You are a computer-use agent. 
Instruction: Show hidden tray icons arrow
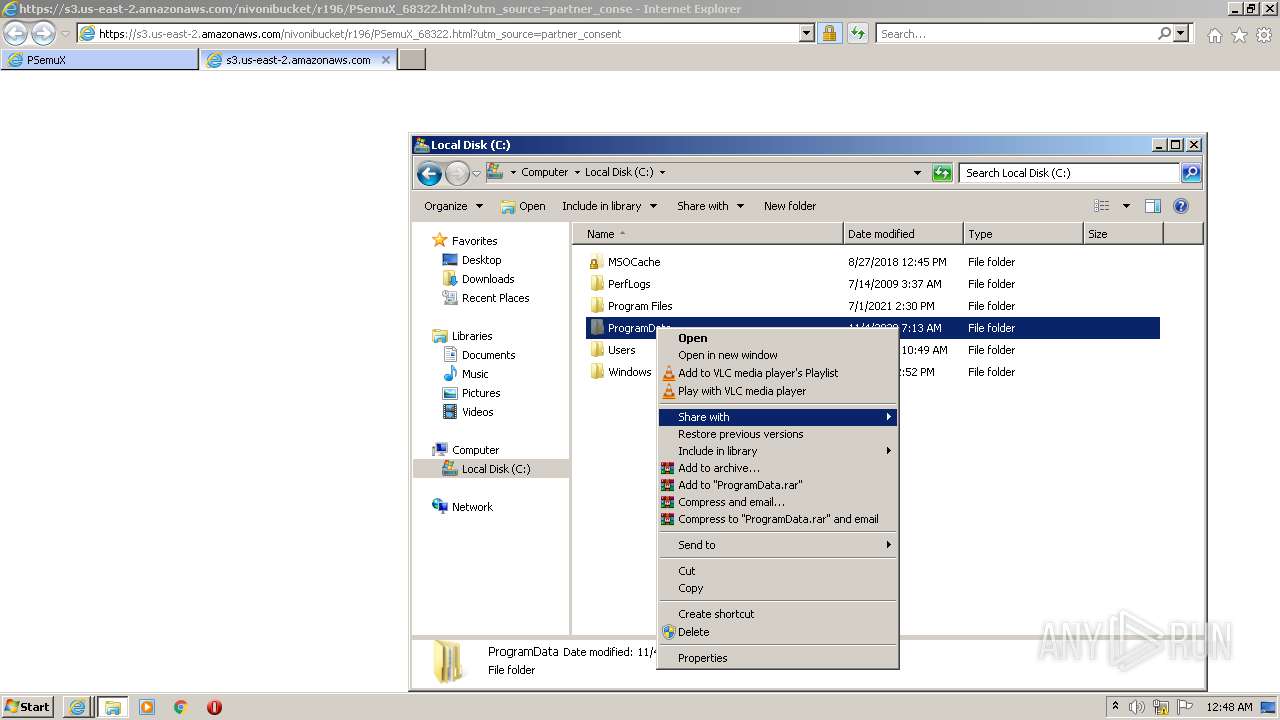tap(1115, 707)
